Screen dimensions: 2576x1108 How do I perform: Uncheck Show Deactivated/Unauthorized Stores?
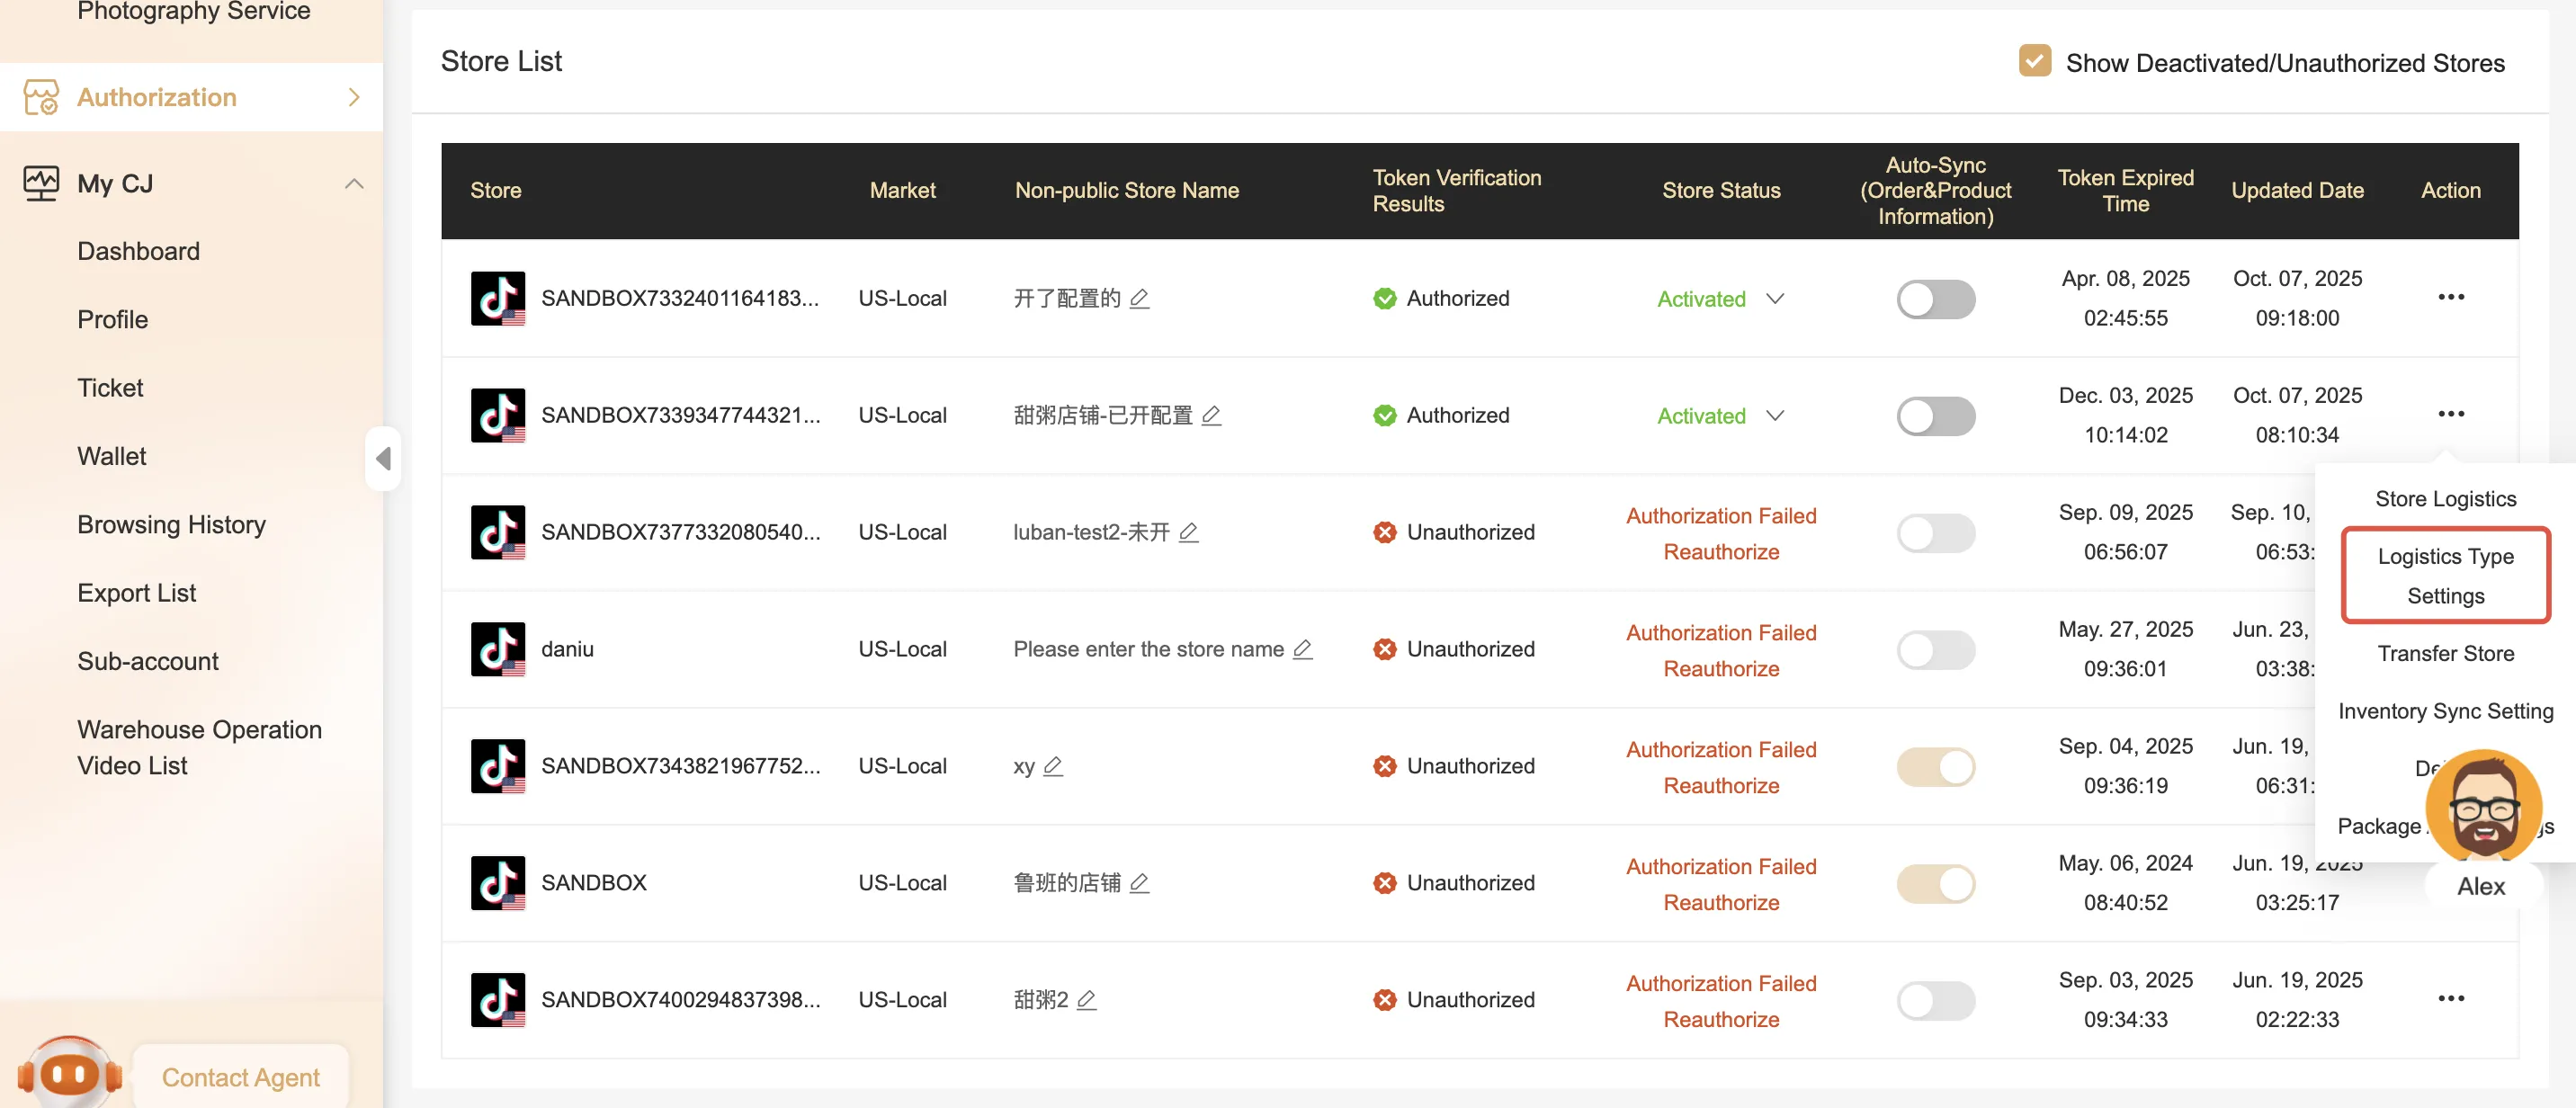point(2034,61)
